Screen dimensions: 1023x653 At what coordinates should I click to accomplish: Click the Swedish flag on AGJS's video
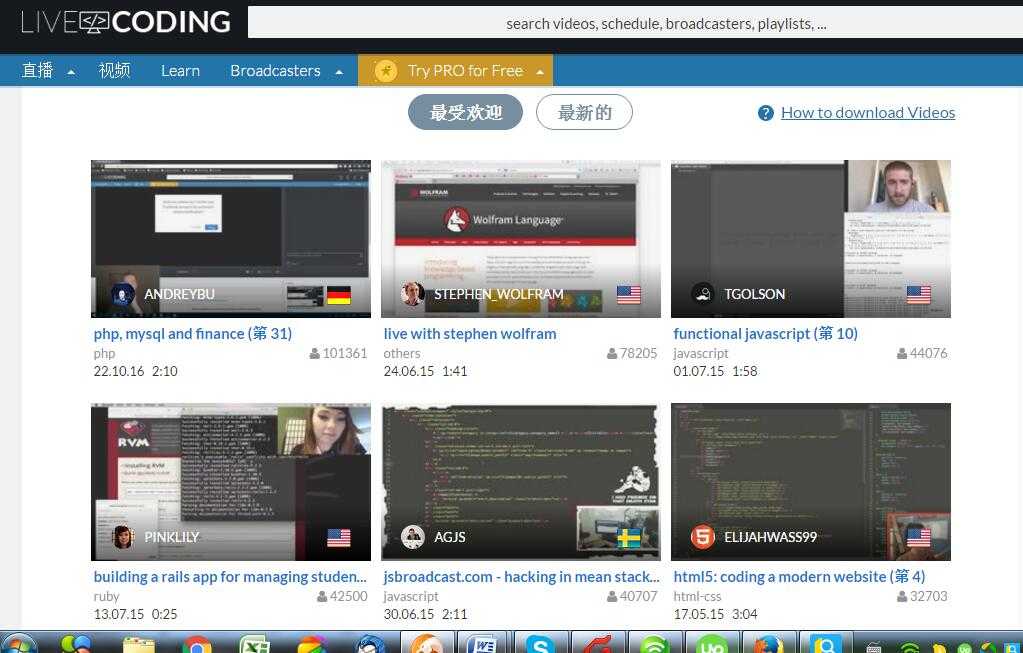[x=629, y=538]
